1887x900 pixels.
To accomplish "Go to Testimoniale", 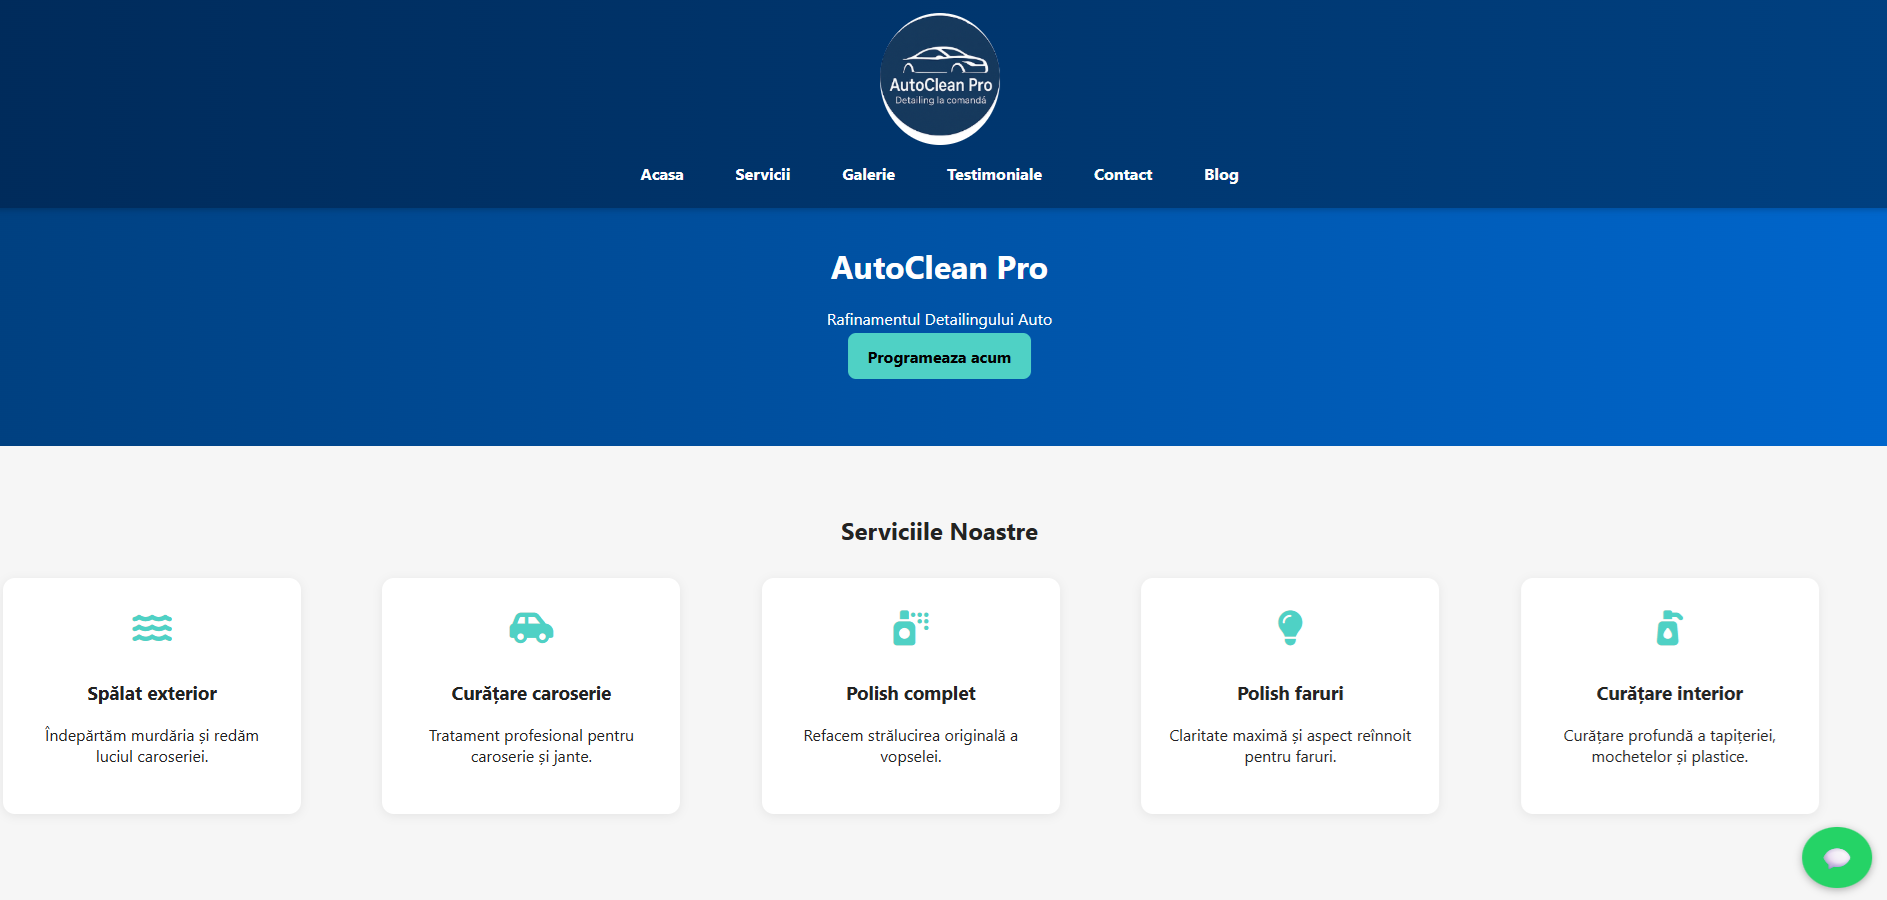I will coord(994,174).
